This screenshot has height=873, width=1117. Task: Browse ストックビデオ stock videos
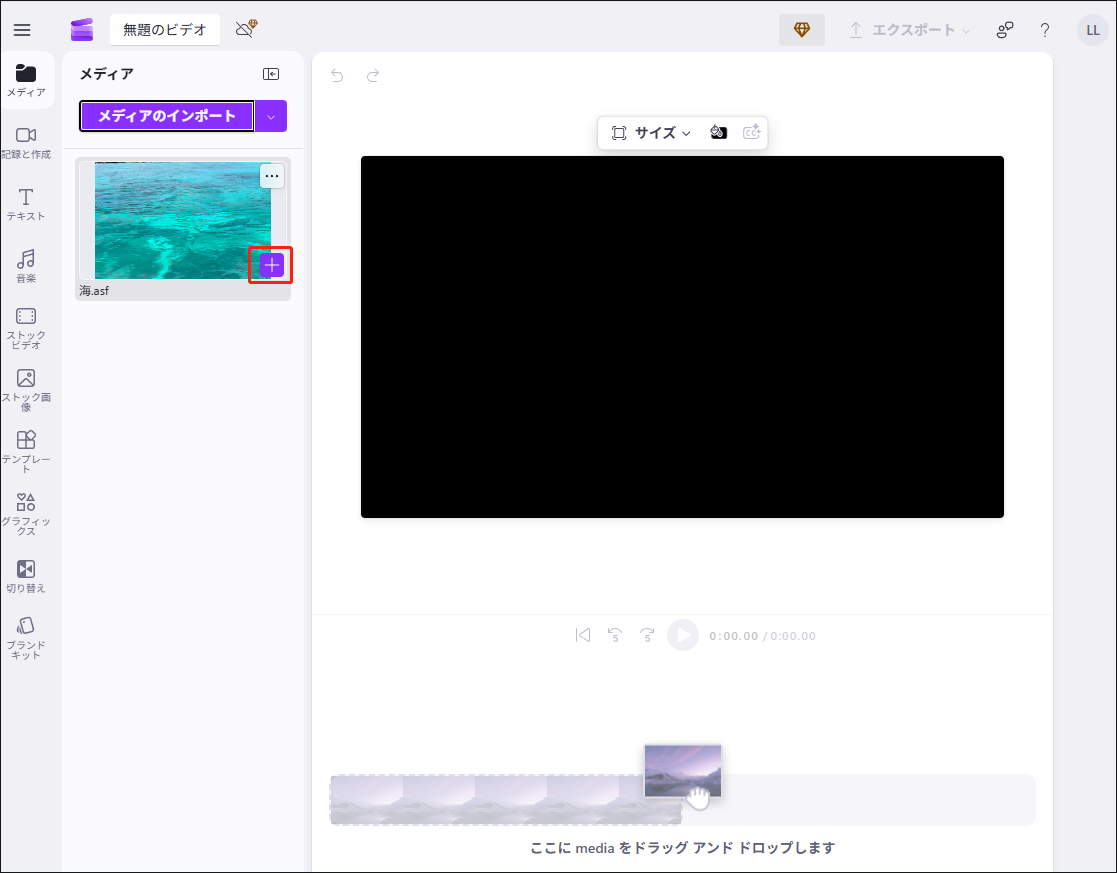coord(27,322)
